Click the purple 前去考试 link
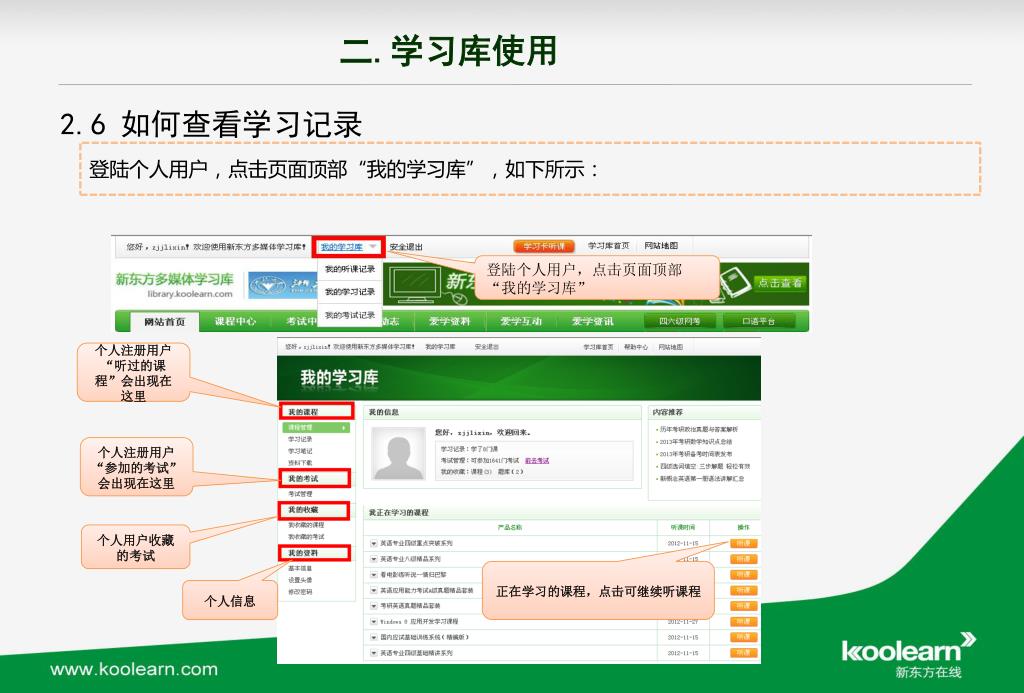1024x693 pixels. [x=537, y=460]
